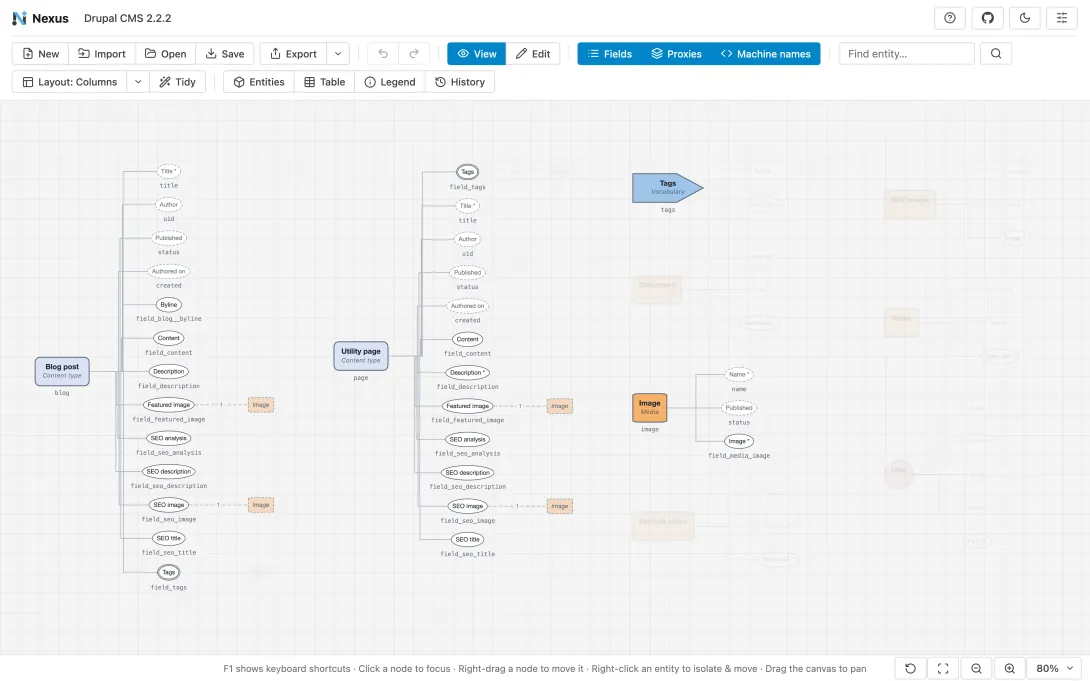Expand the layout options chevron

(138, 82)
